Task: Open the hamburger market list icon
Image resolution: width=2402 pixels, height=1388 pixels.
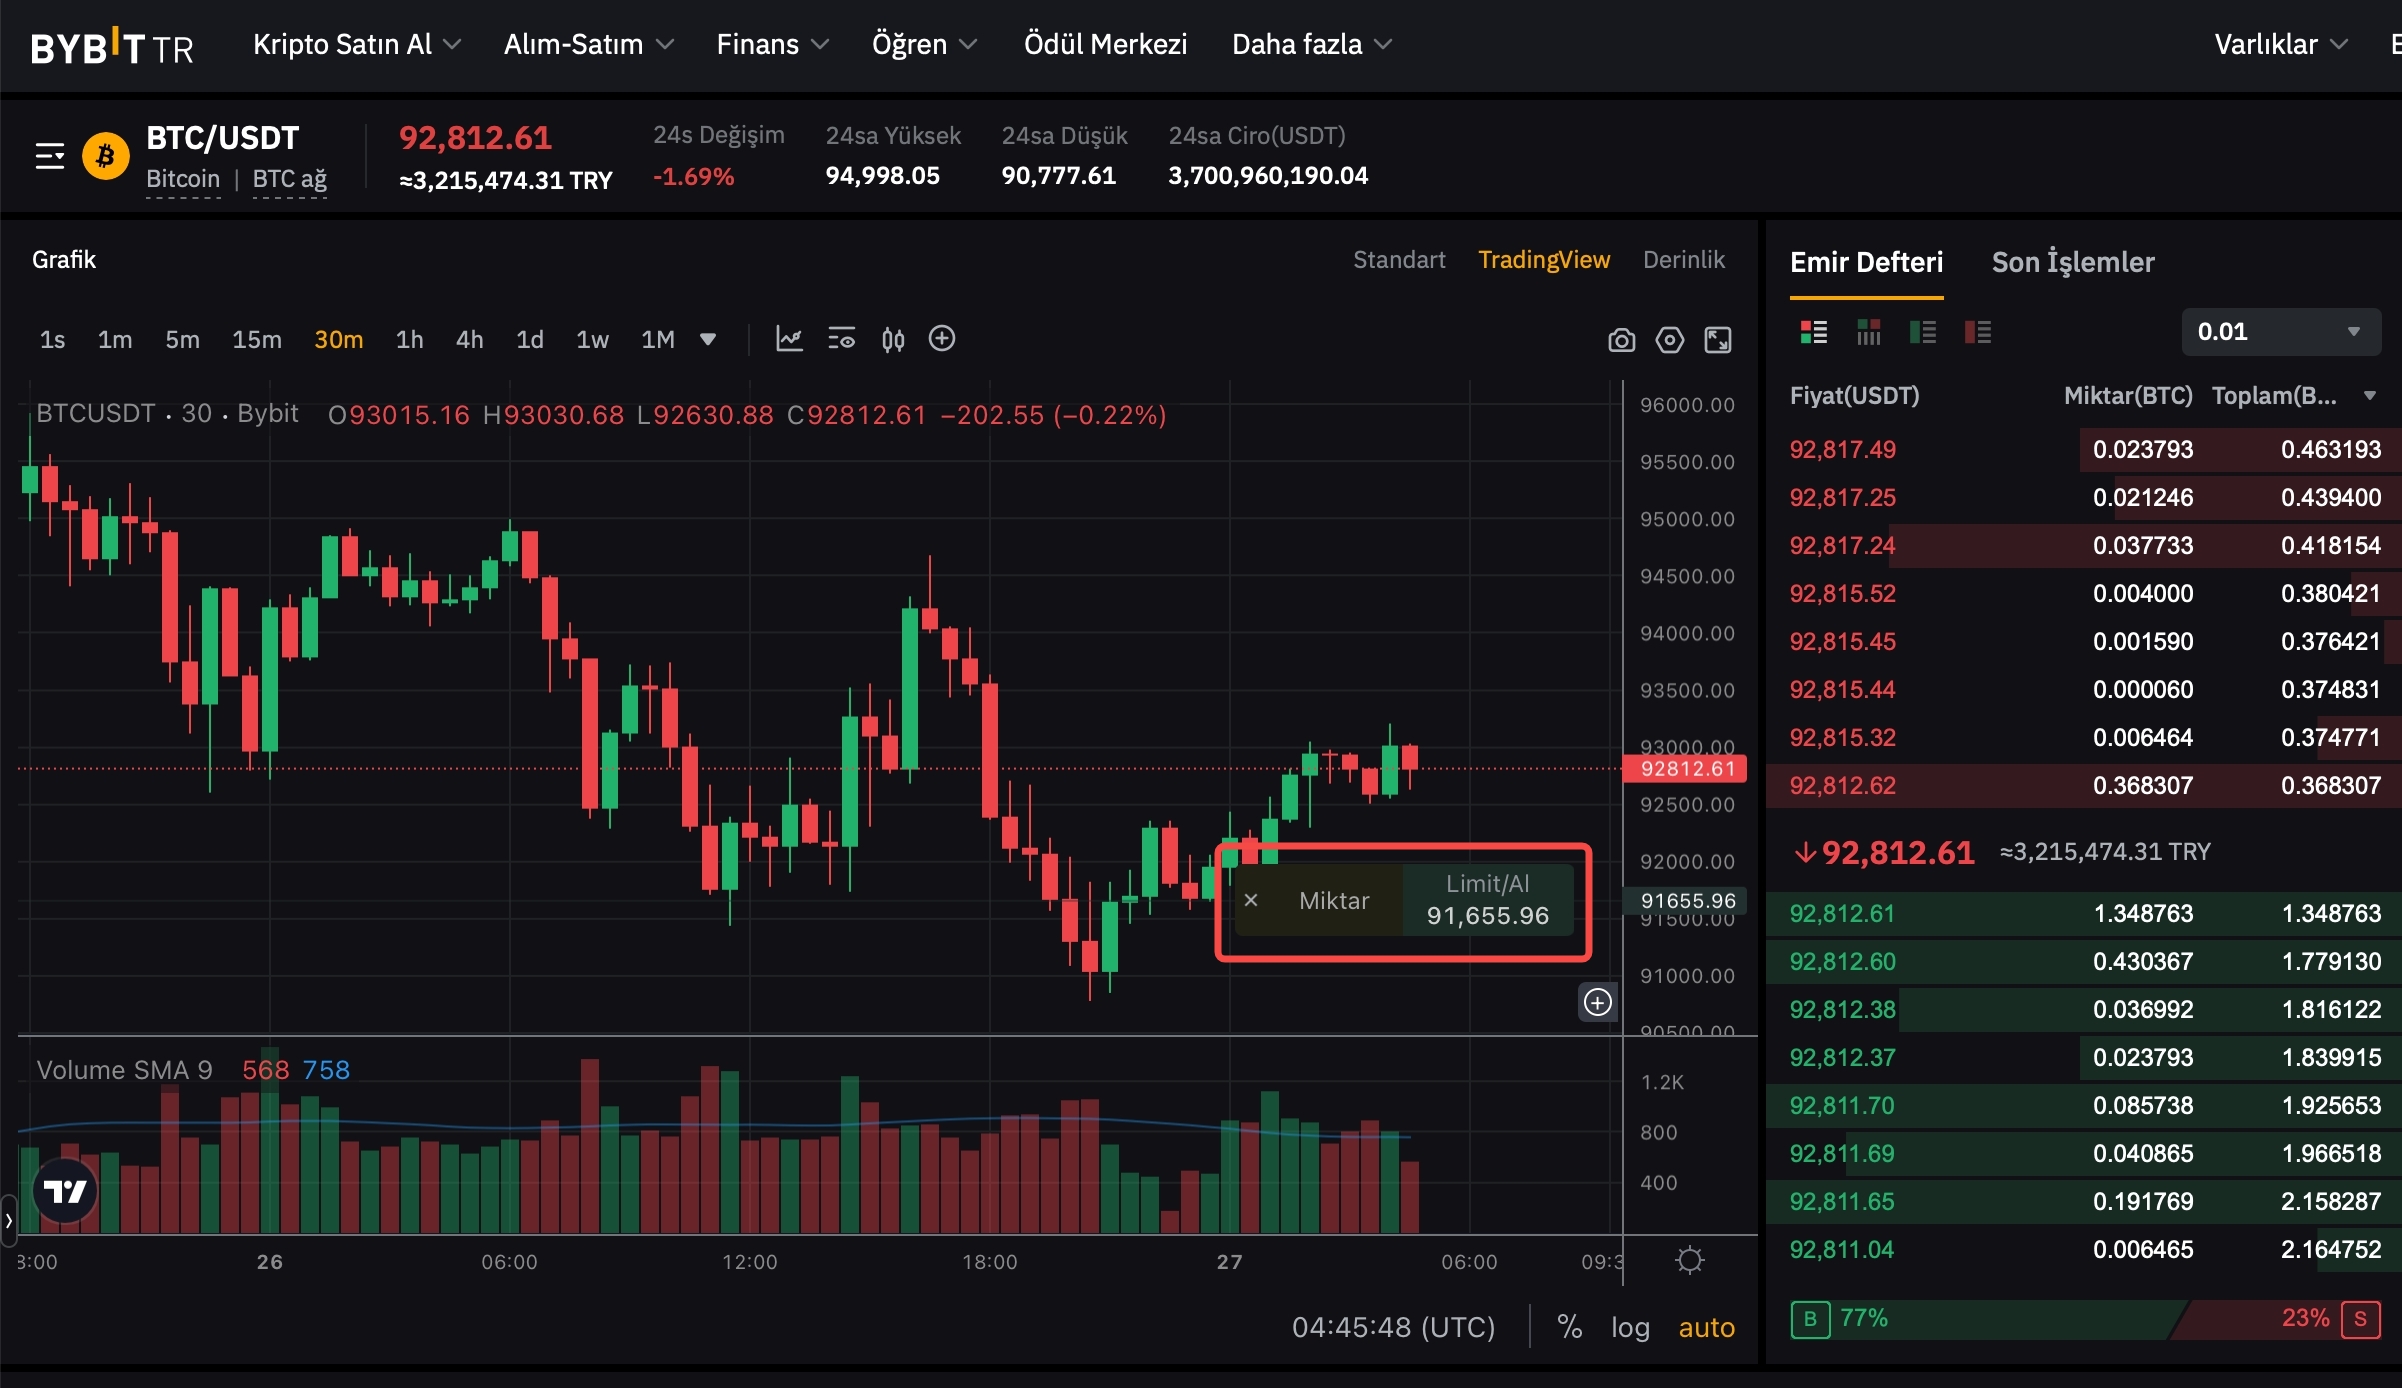Action: pos(50,156)
